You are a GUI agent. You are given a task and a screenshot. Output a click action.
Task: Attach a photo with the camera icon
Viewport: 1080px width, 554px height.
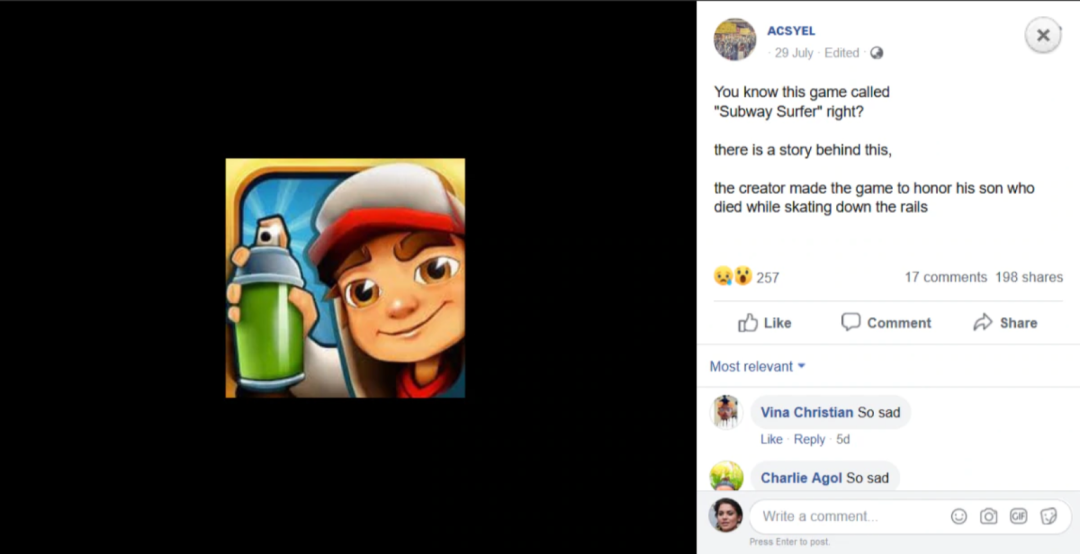(x=988, y=516)
